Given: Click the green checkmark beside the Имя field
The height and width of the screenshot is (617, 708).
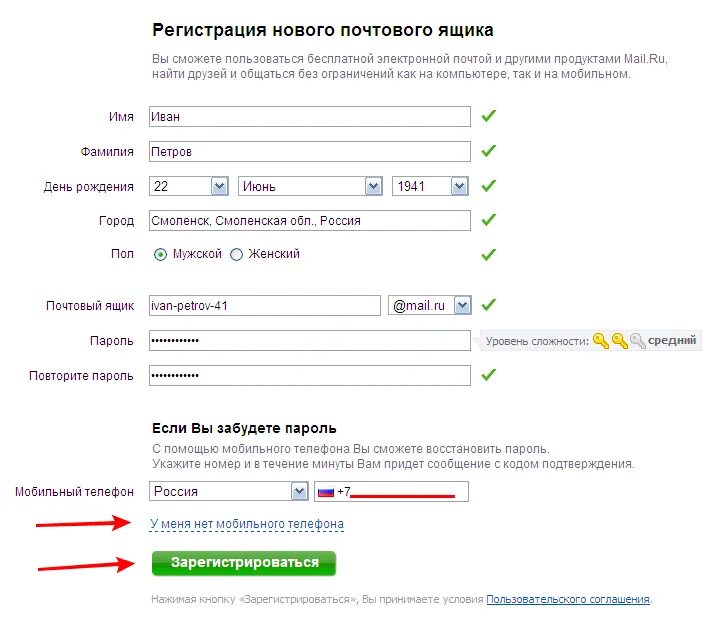Looking at the screenshot, I should [489, 116].
